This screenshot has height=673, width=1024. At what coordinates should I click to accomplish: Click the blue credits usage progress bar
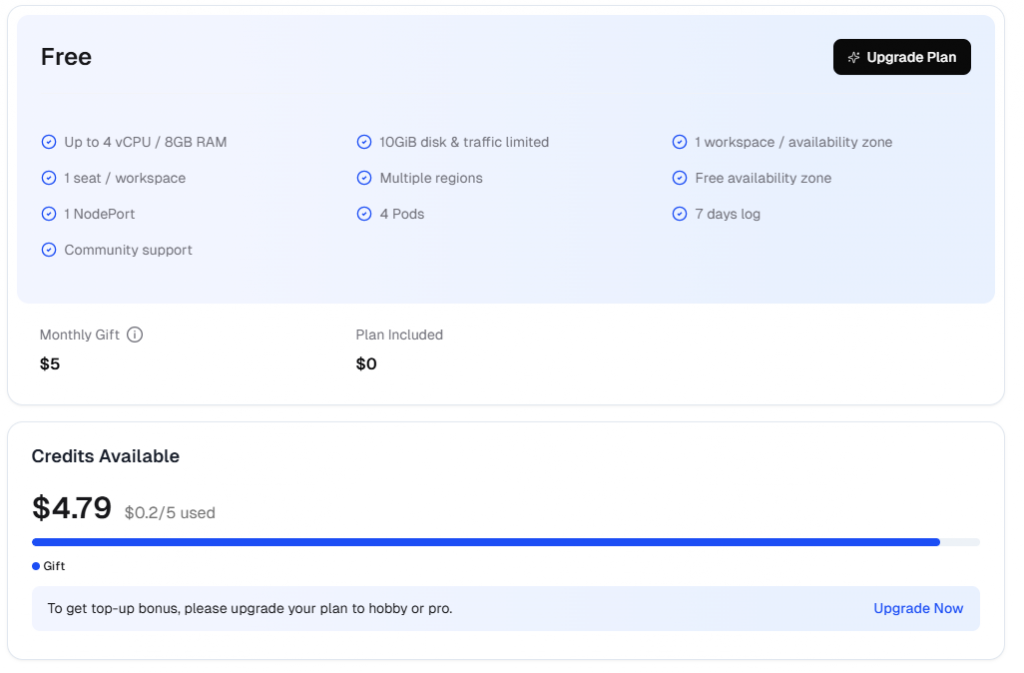486,542
